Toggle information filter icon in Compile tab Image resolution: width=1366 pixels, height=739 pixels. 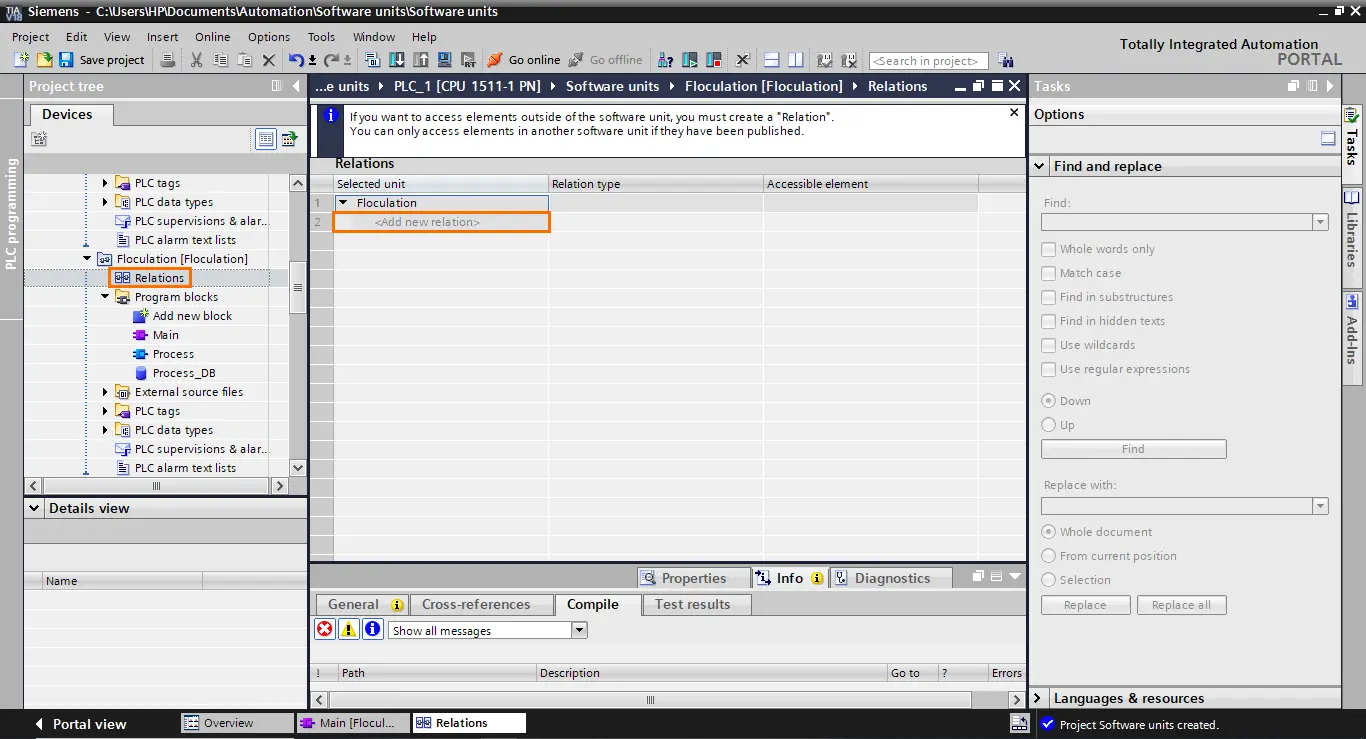(x=373, y=629)
